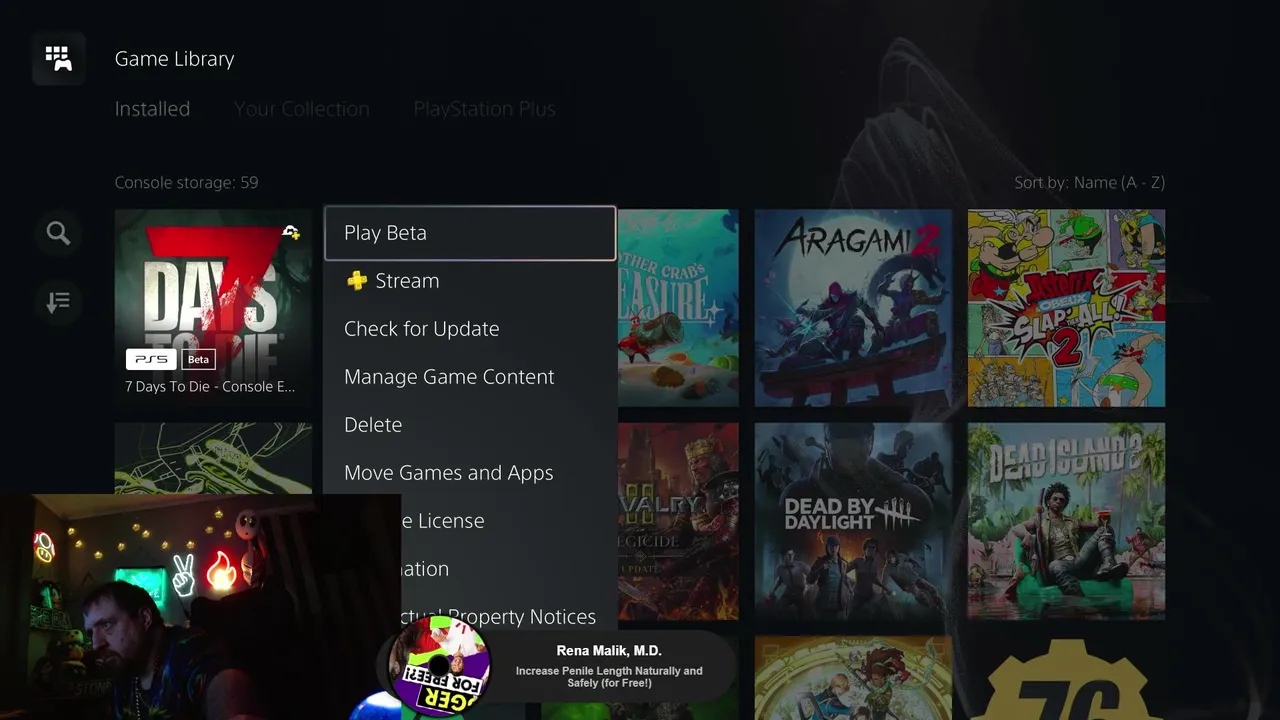Viewport: 1280px width, 720px height.
Task: Open the 7 Days To Die game tile
Action: click(x=213, y=307)
